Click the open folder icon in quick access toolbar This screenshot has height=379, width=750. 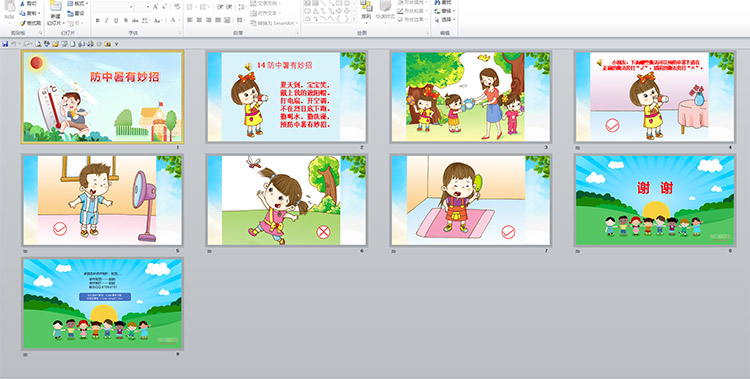pos(55,44)
